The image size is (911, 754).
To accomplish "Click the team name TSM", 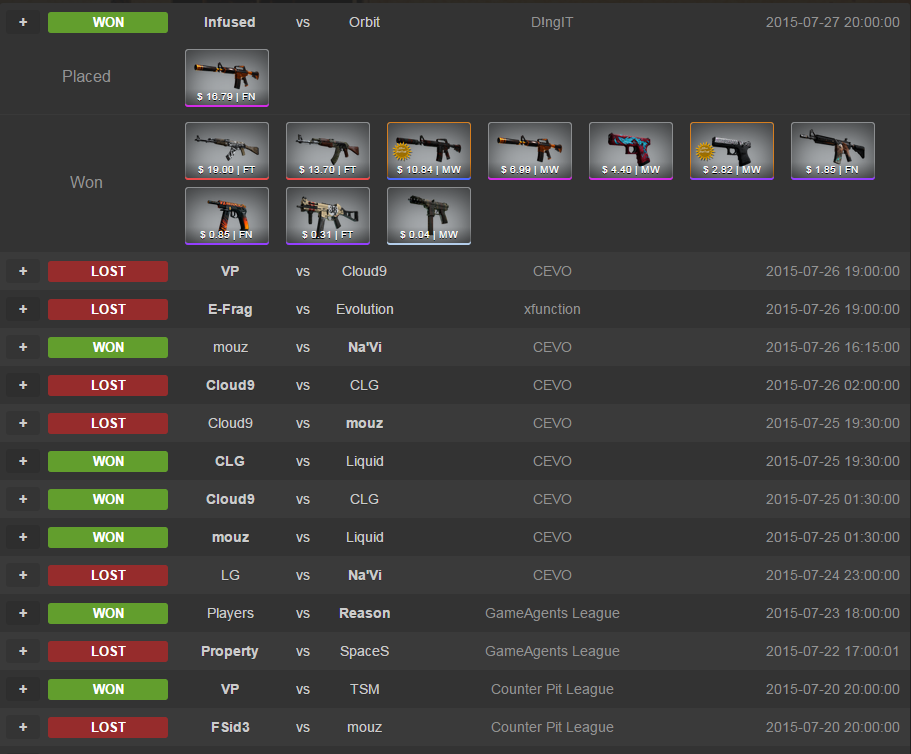I will click(x=364, y=690).
